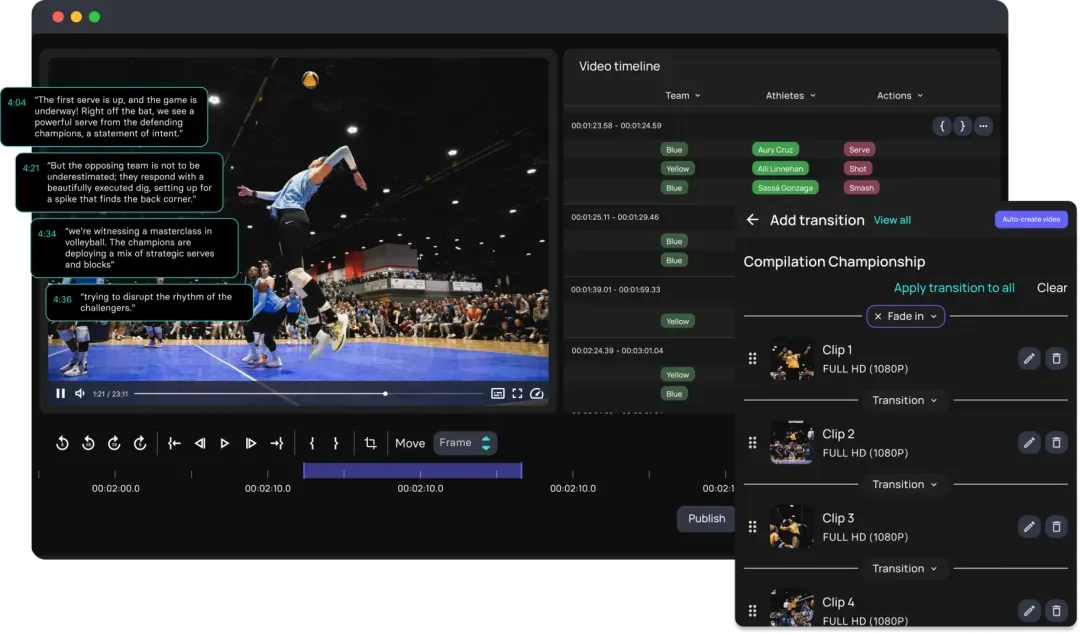Click the crop tool icon in the toolbar
Image resolution: width=1080 pixels, height=634 pixels.
370,443
